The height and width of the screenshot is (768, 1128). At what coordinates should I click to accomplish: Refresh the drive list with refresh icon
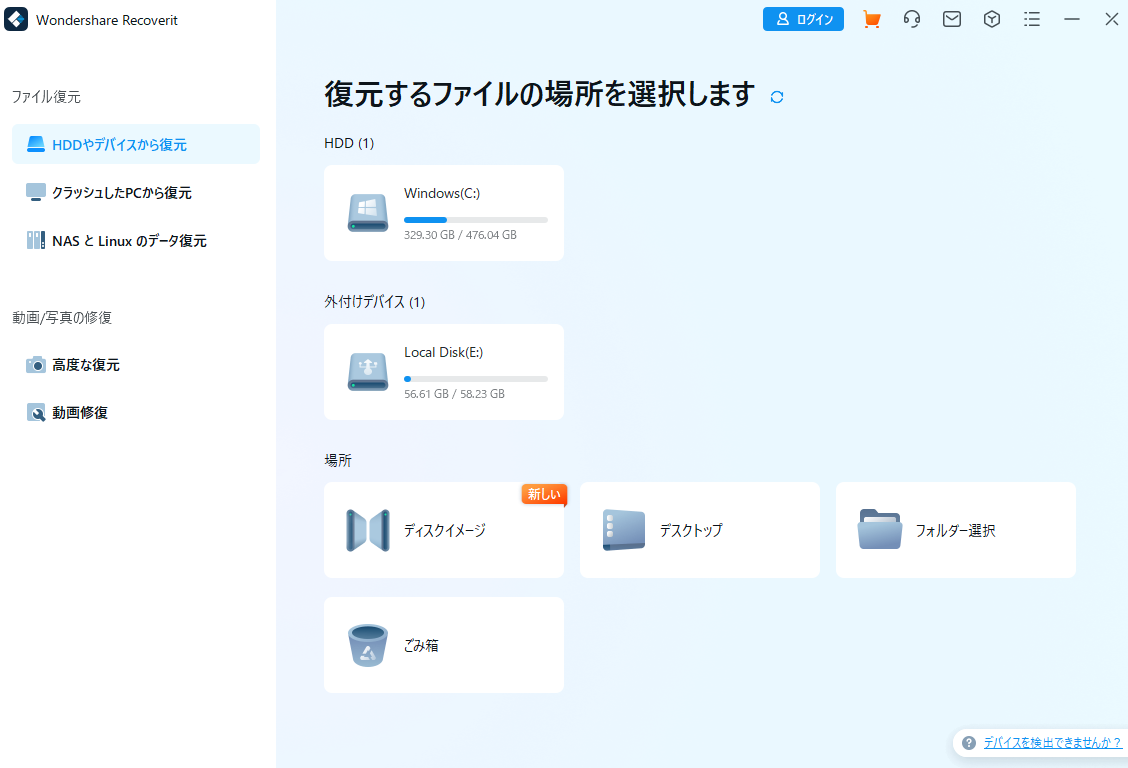pyautogui.click(x=777, y=97)
